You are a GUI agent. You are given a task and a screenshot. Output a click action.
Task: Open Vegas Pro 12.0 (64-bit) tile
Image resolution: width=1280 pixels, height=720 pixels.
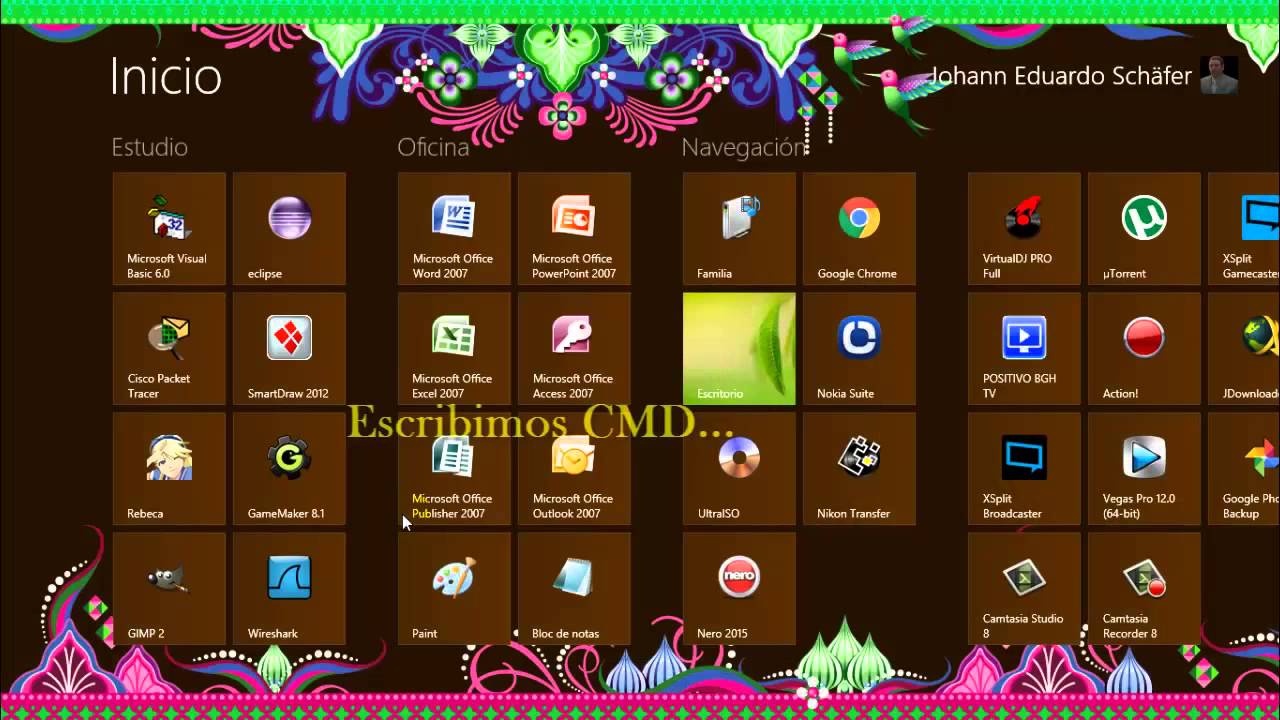point(1144,469)
